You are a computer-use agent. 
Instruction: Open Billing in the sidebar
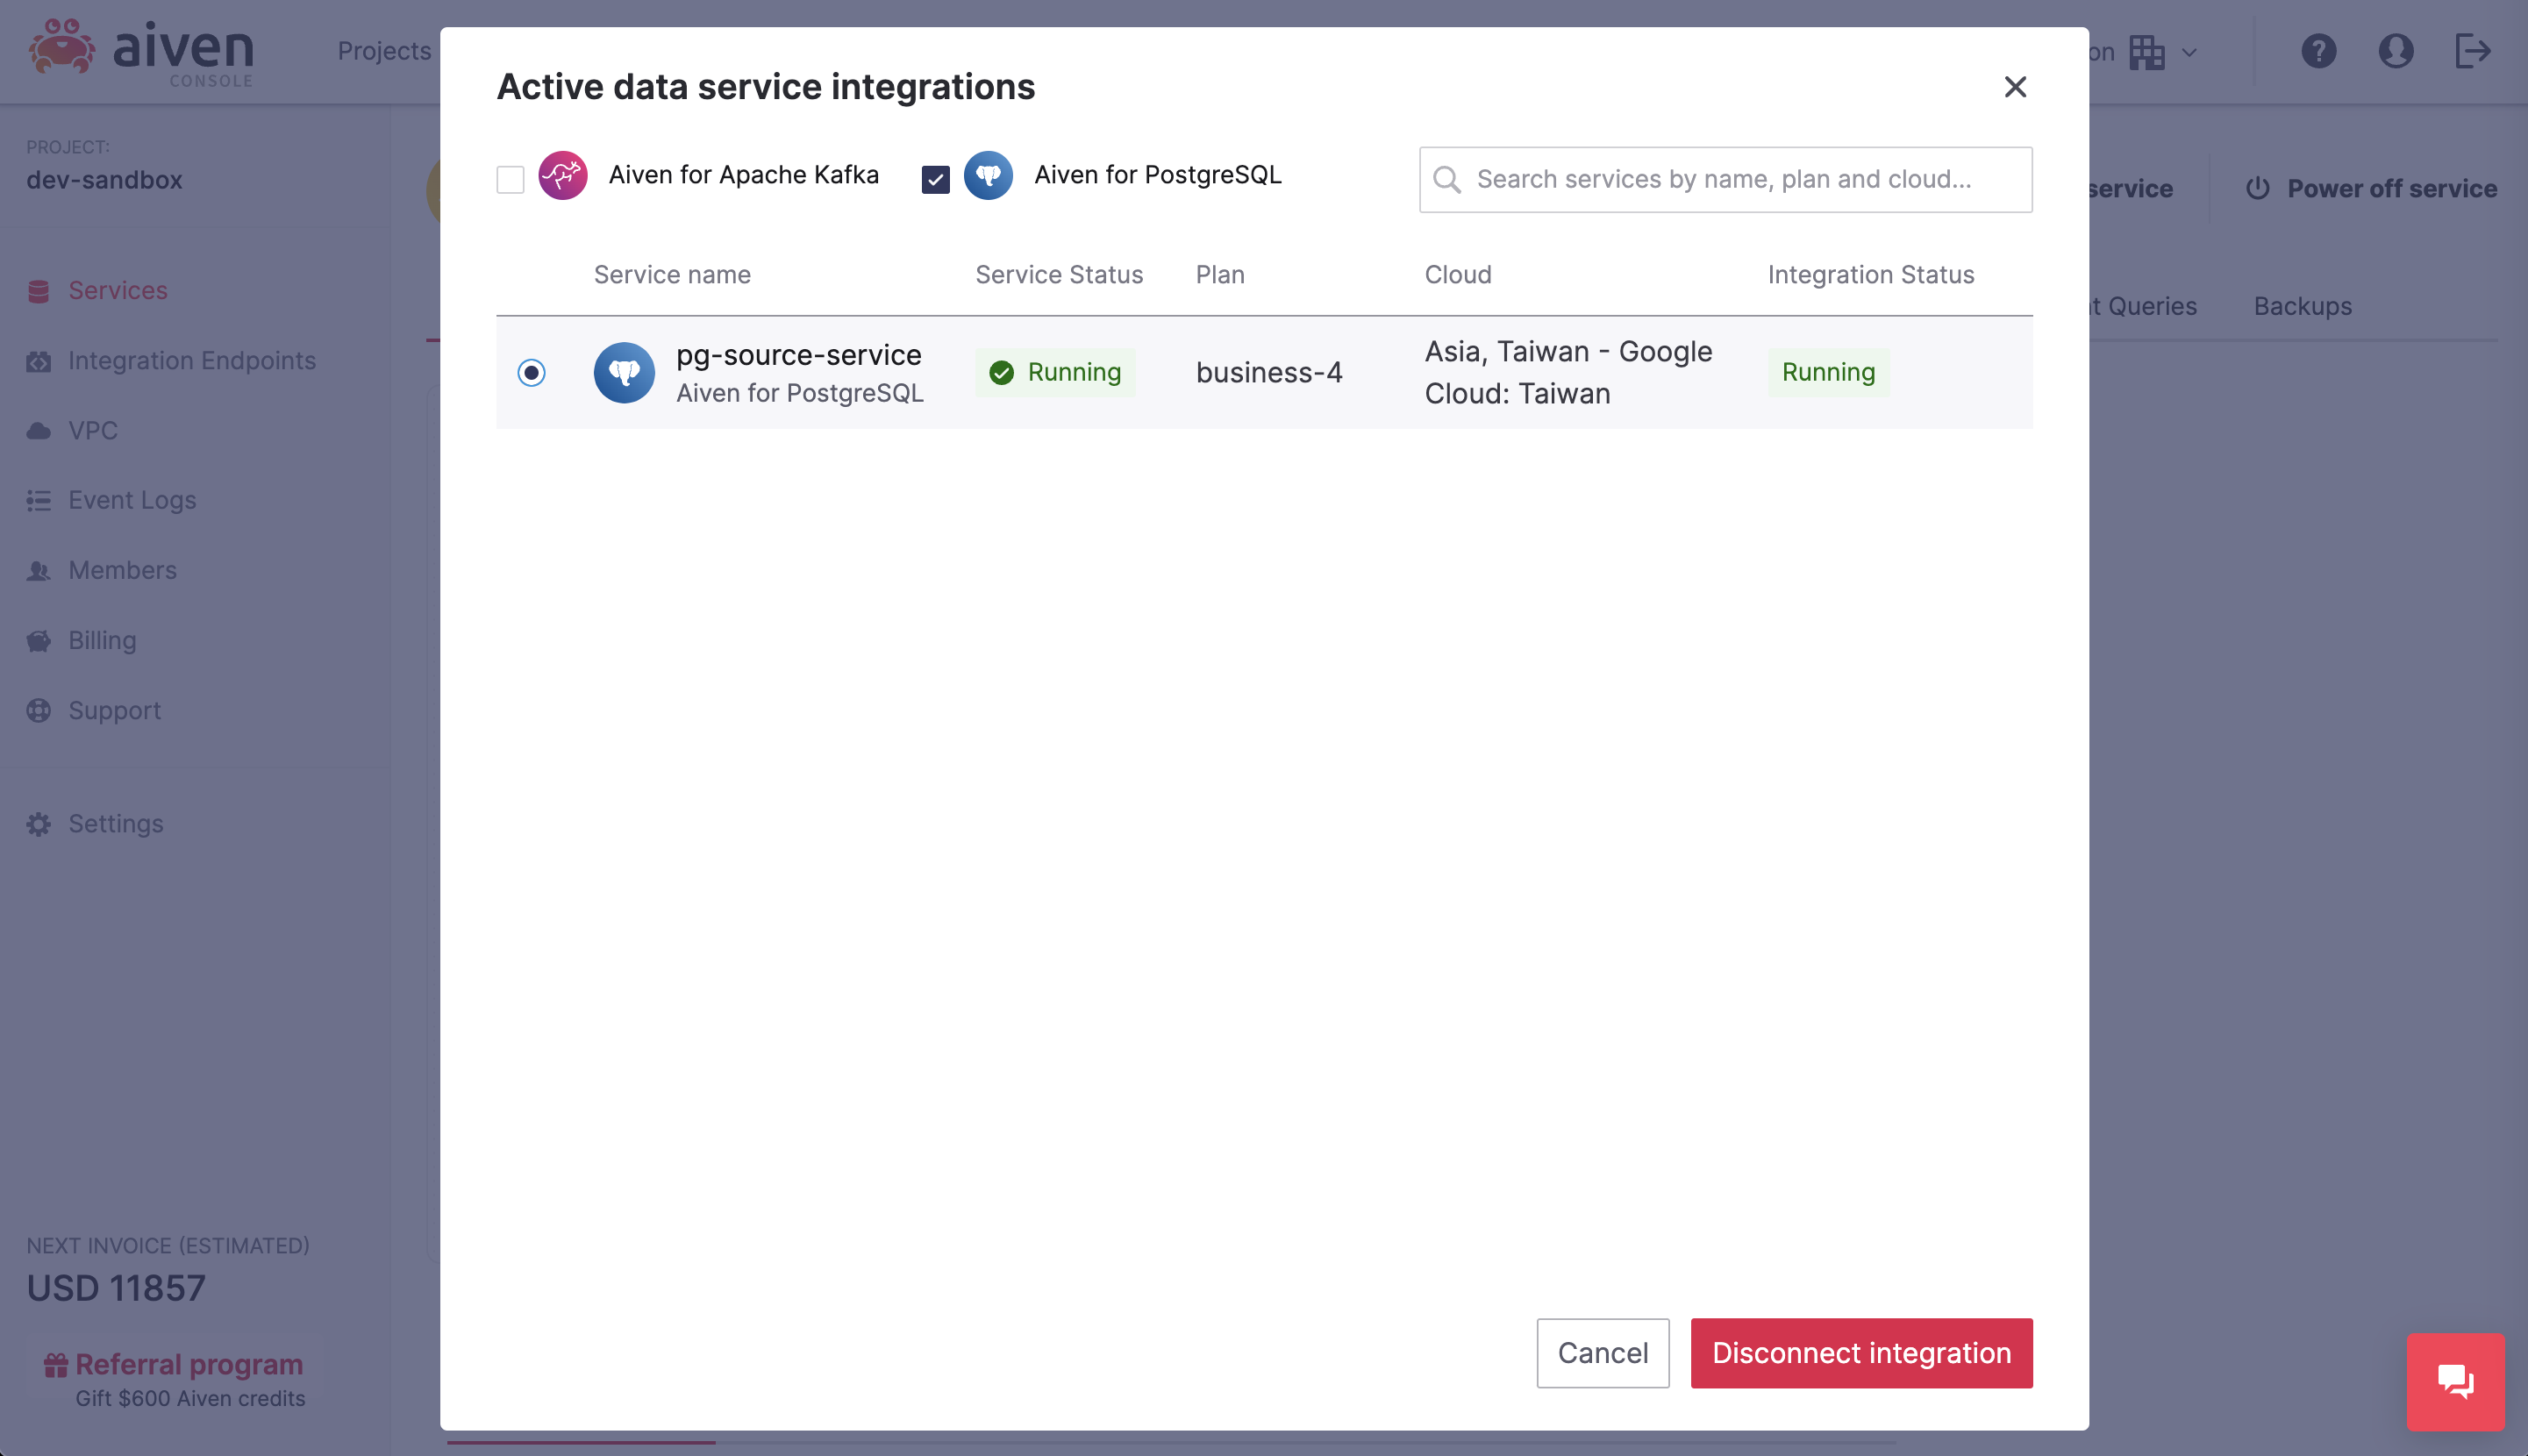coord(102,640)
